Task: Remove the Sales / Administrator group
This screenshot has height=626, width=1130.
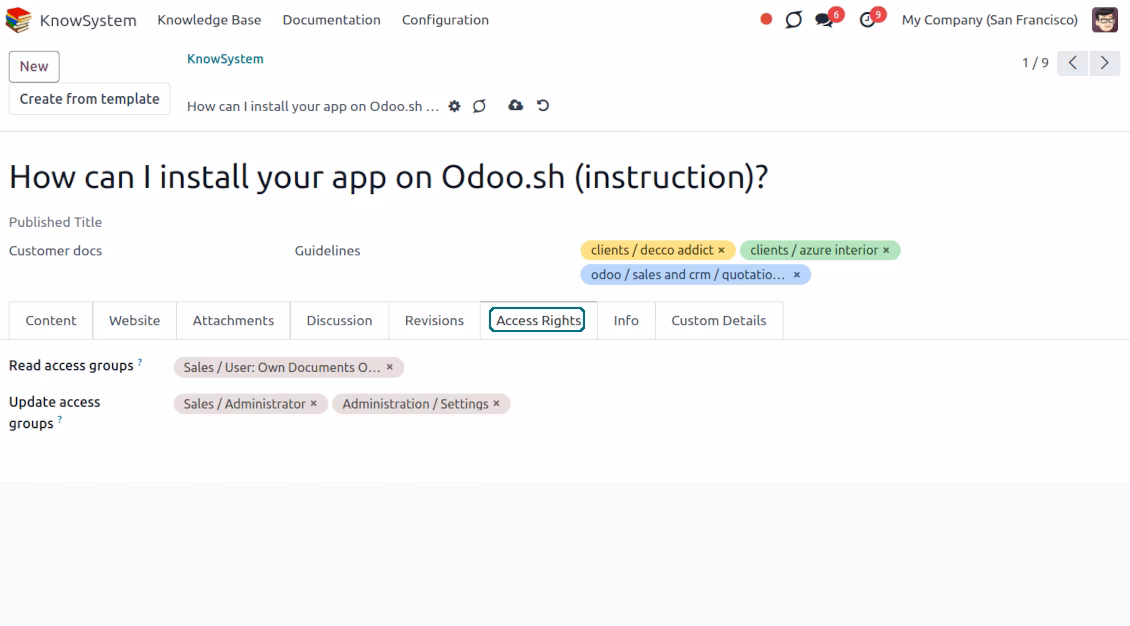Action: pyautogui.click(x=313, y=403)
